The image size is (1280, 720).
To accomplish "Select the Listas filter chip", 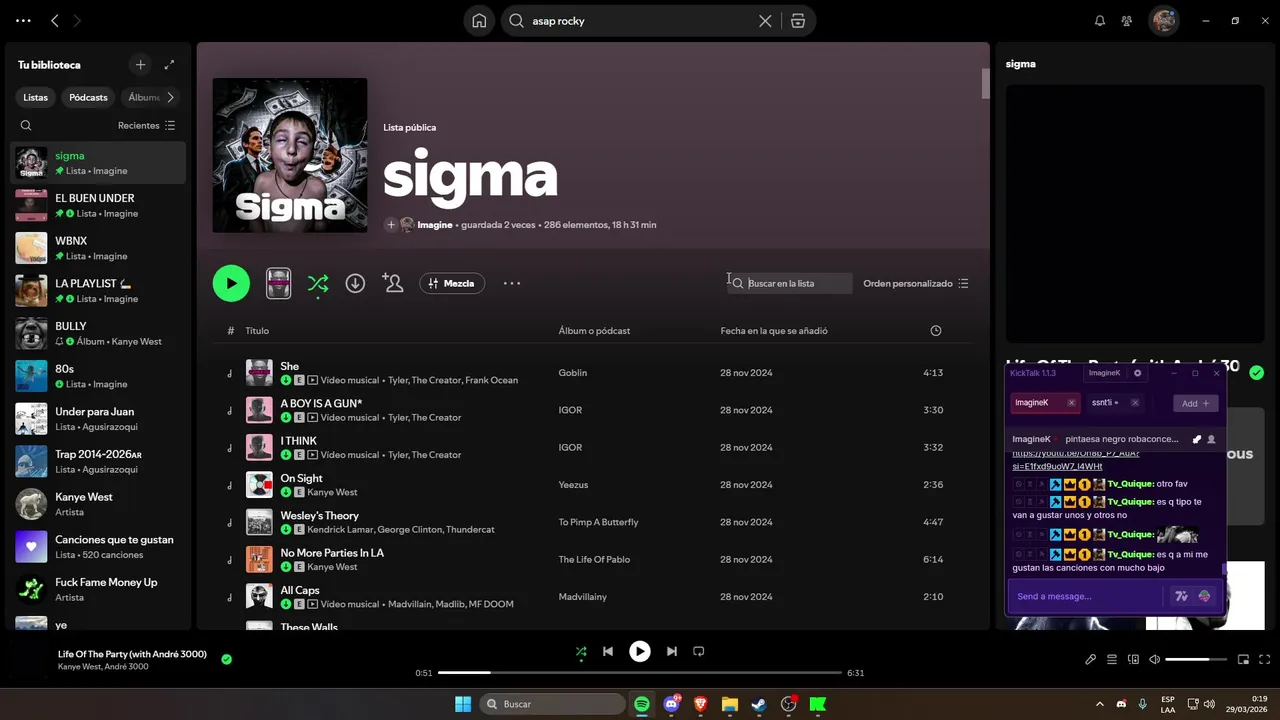I will [x=36, y=97].
